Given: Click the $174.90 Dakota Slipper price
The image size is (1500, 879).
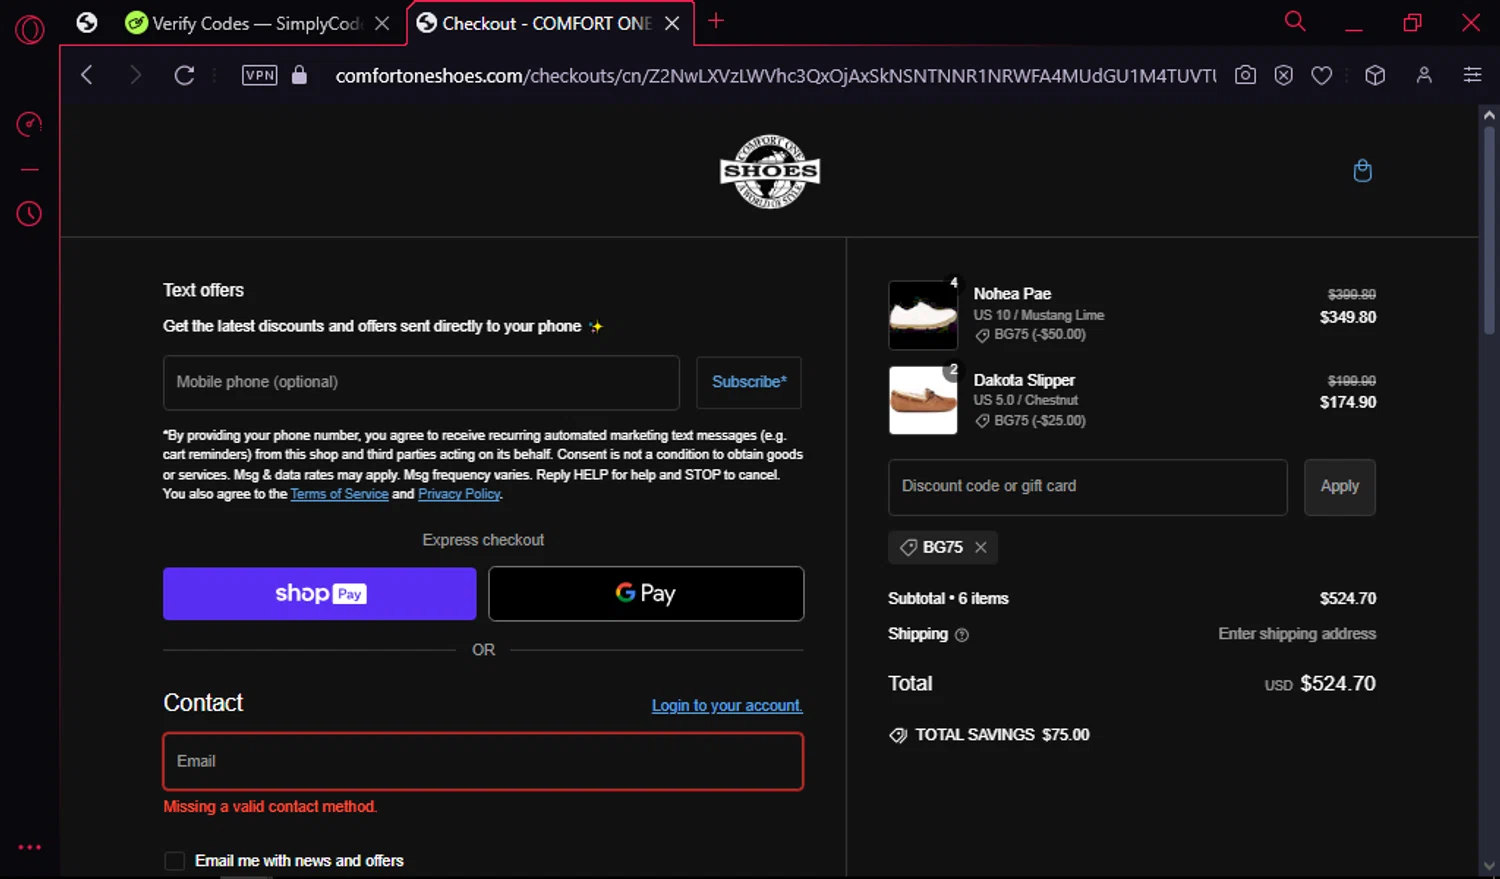Looking at the screenshot, I should click(x=1348, y=402).
